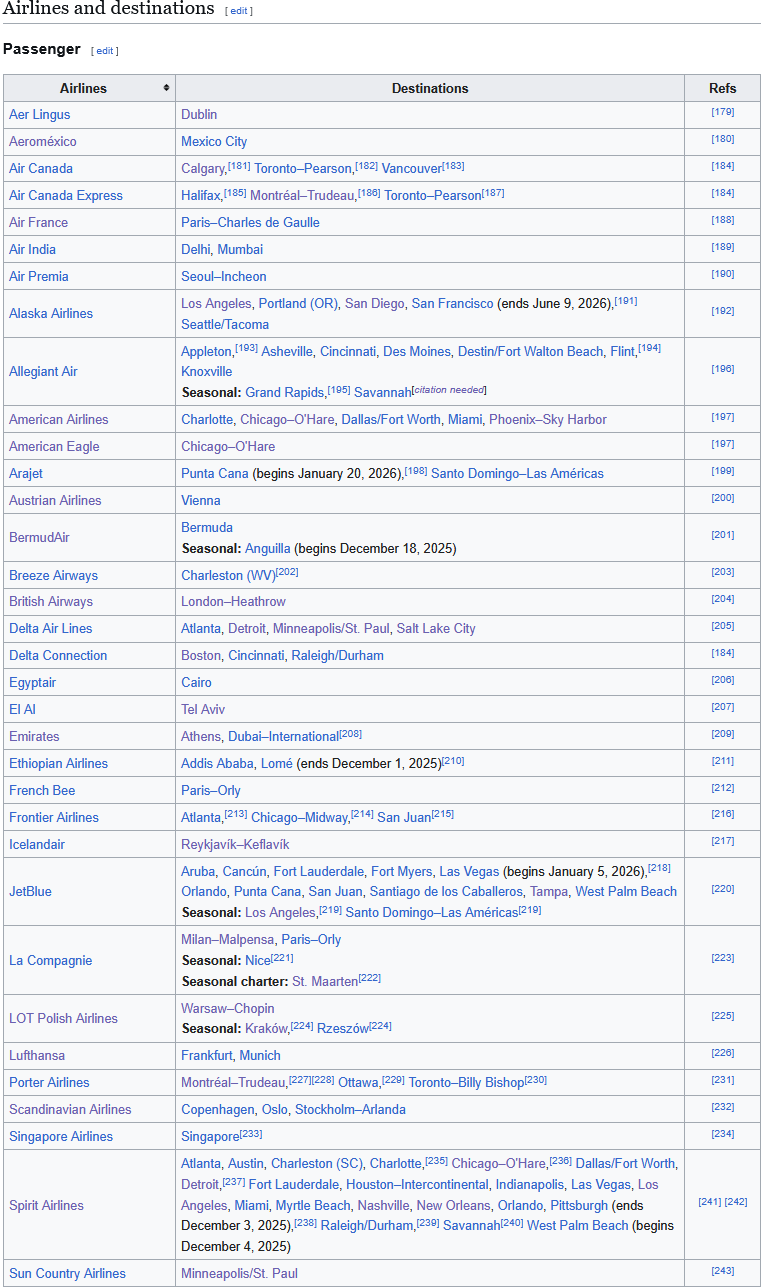This screenshot has height=1287, width=765.
Task: Click edit link next to Passenger heading
Action: pos(105,50)
